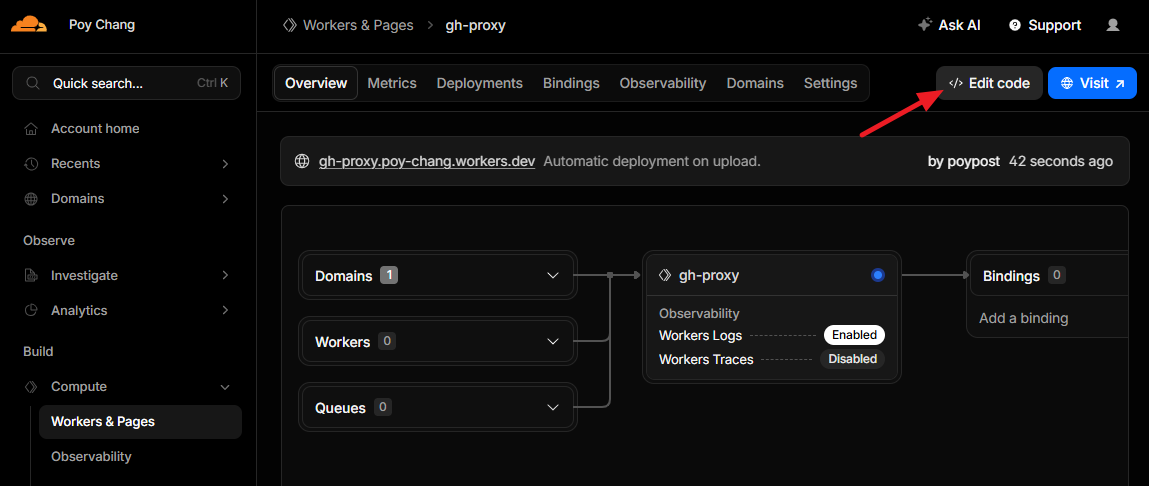The width and height of the screenshot is (1149, 486).
Task: Click the Workers Logs label
Action: click(x=701, y=336)
